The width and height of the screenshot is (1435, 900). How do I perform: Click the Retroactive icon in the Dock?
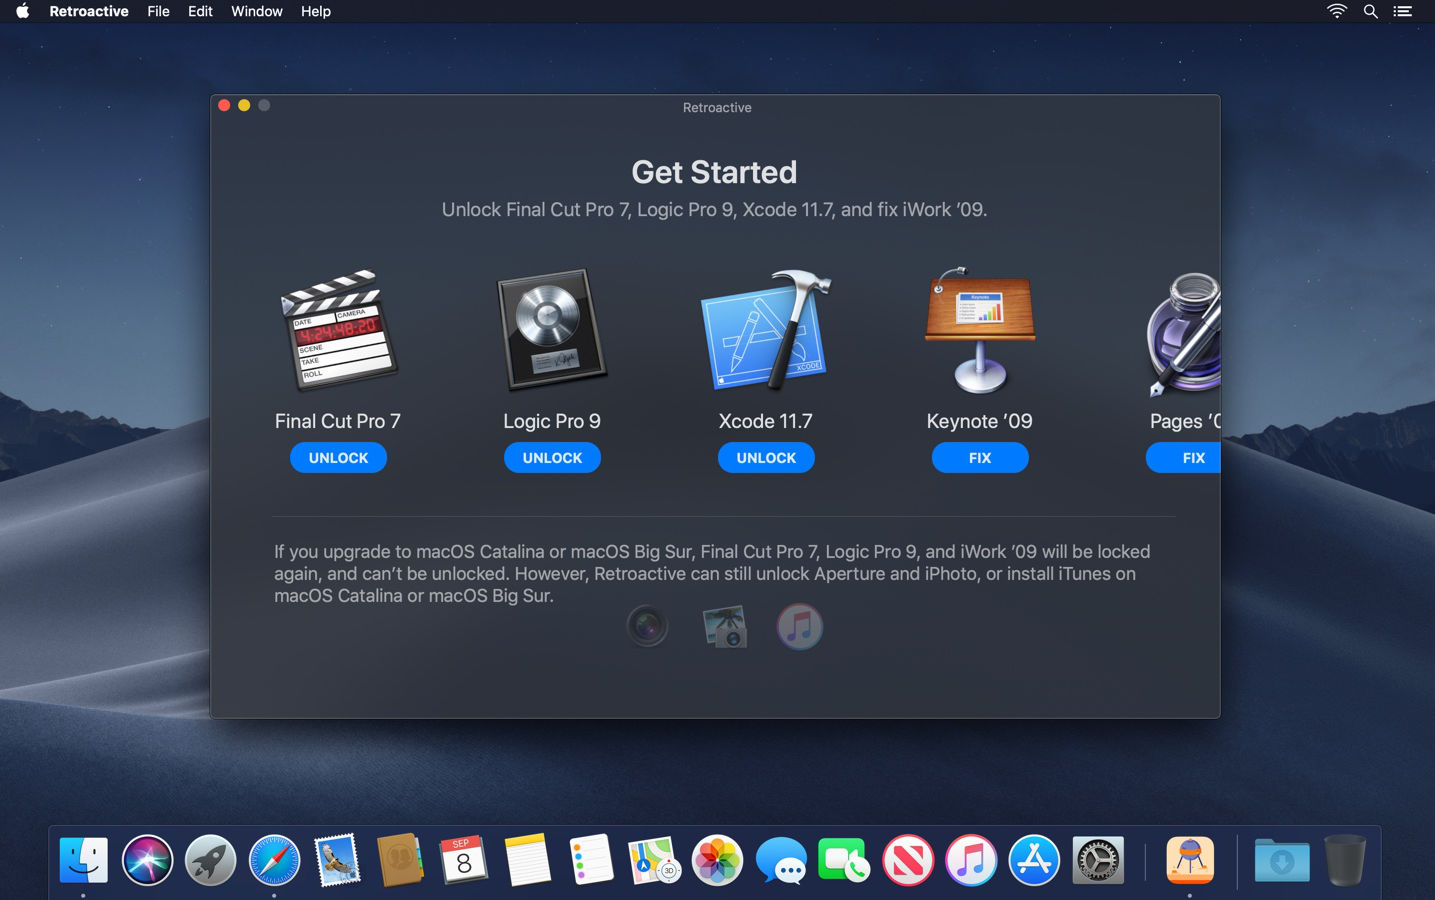[1190, 859]
